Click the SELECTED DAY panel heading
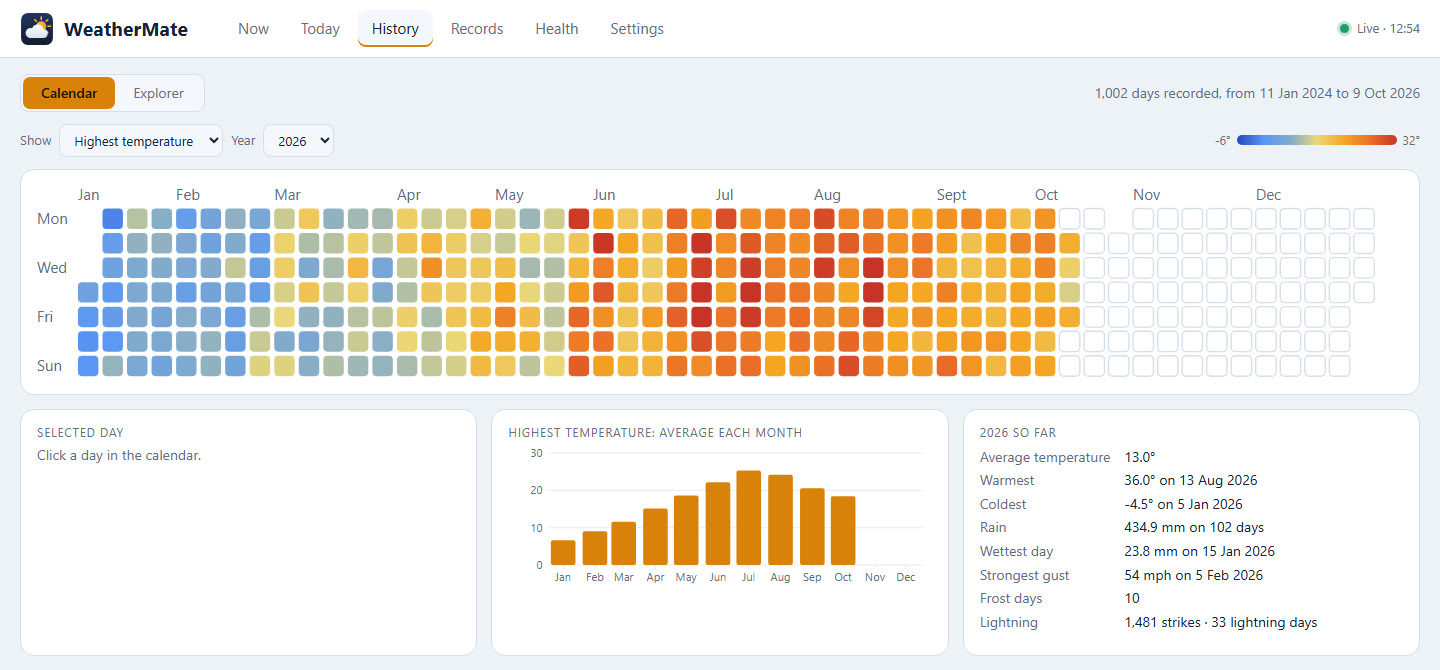The image size is (1440, 670). coord(80,433)
